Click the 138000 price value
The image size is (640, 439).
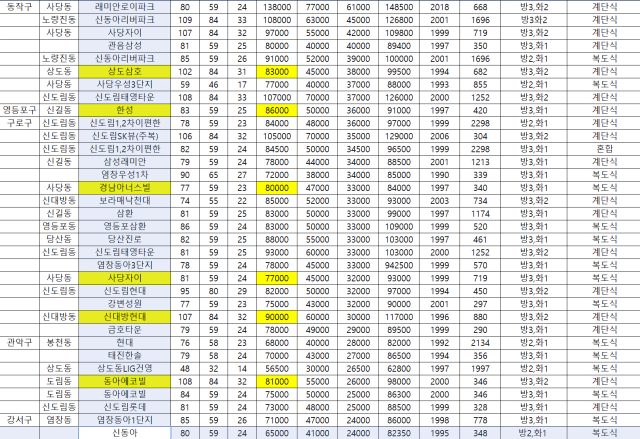[x=277, y=7]
